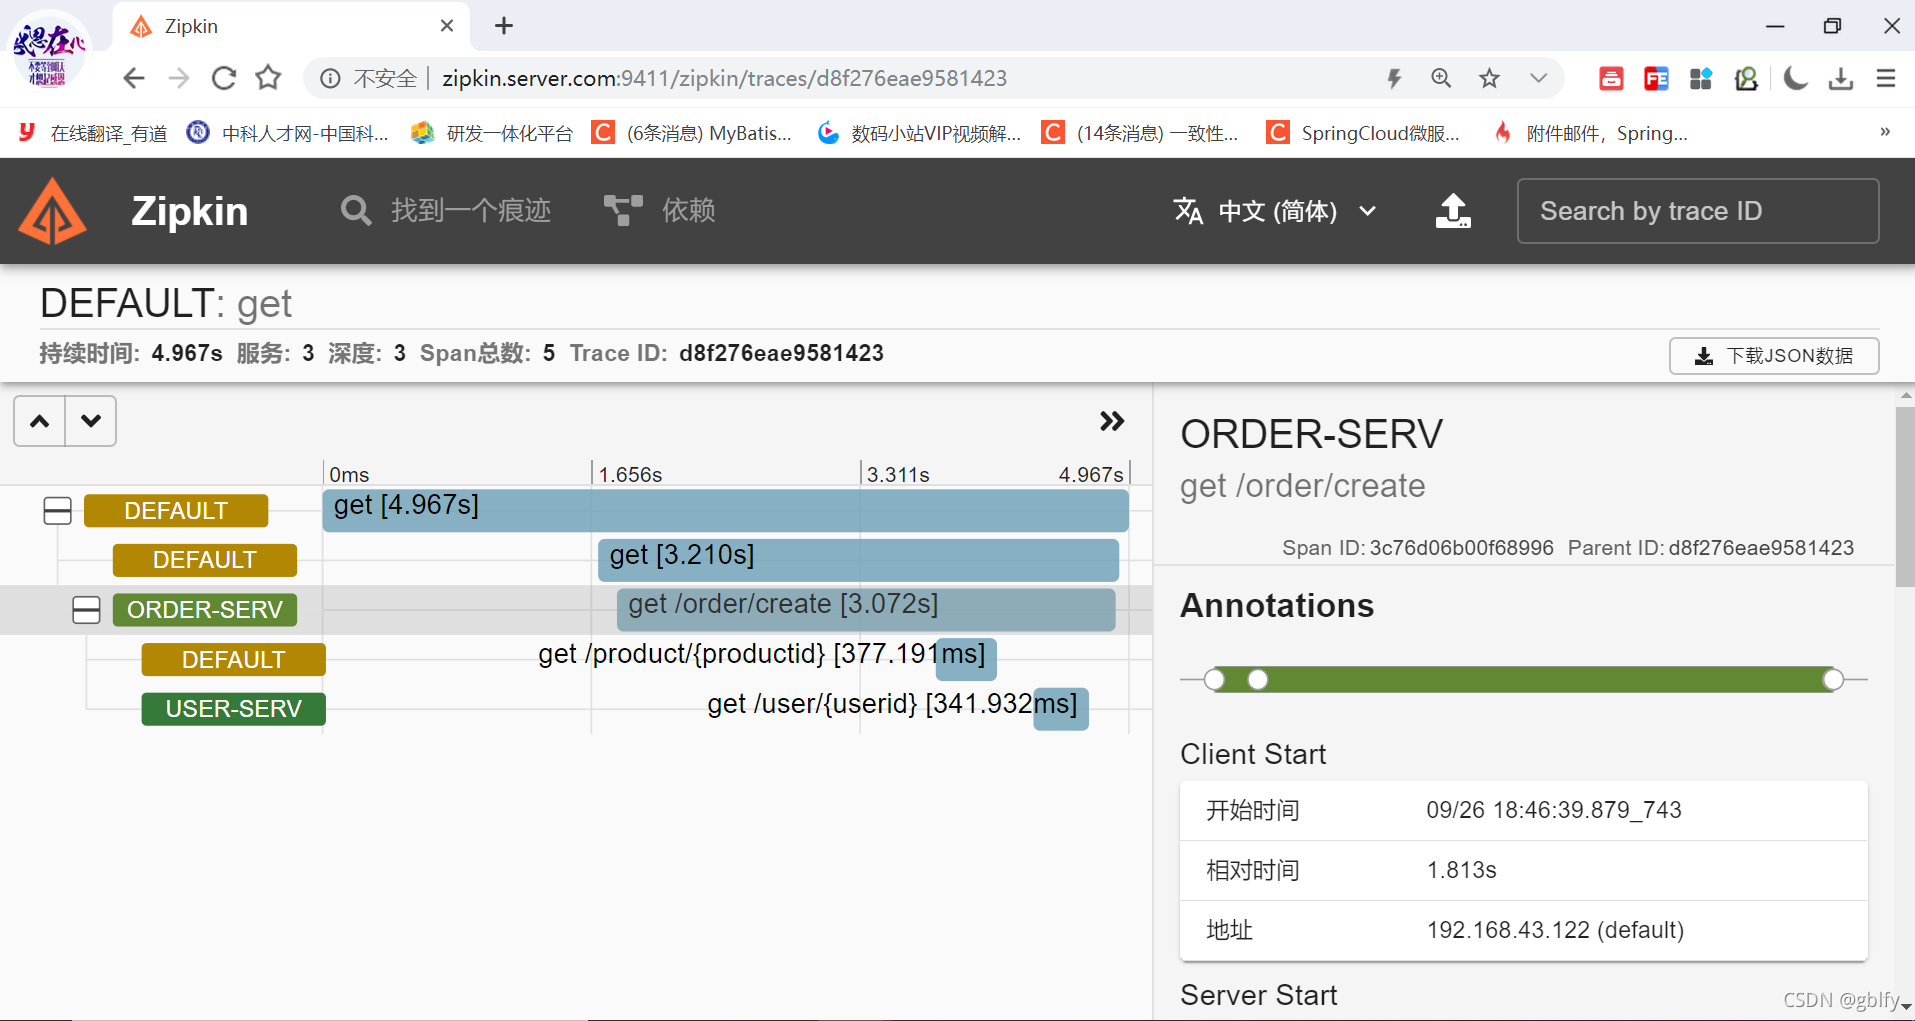Click the first annotation marker on timeline

1214,680
